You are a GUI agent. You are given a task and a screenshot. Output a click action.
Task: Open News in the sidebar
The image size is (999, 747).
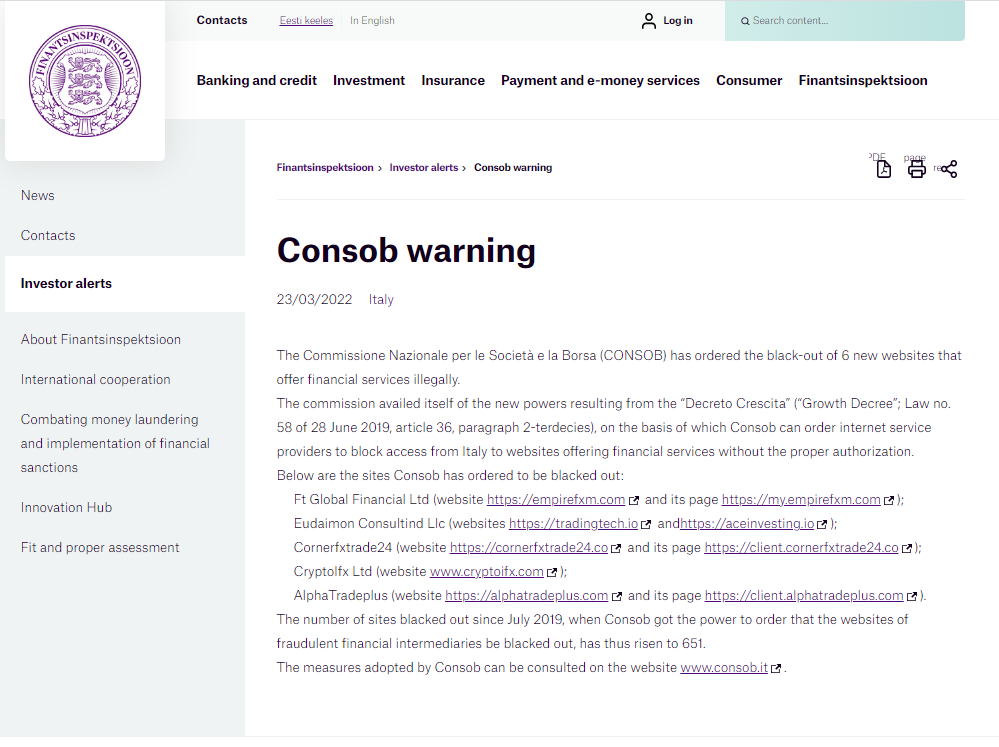coord(38,196)
